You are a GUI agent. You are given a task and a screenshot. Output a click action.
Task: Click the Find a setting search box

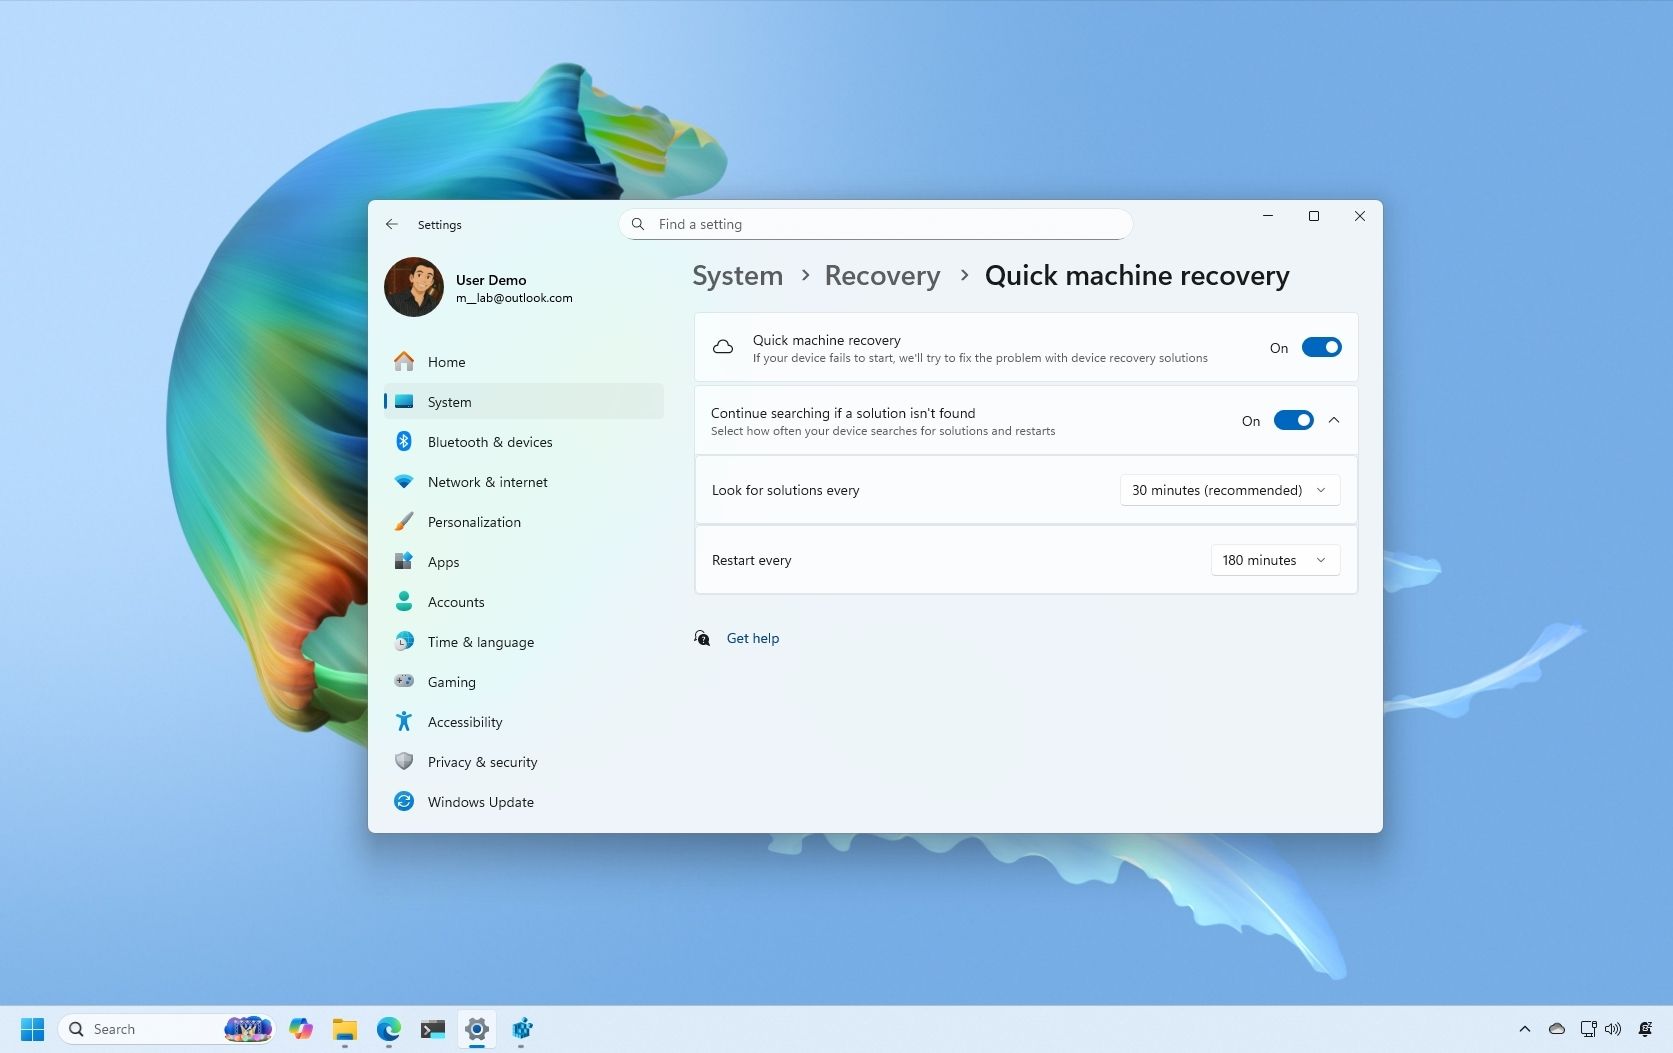coord(875,224)
